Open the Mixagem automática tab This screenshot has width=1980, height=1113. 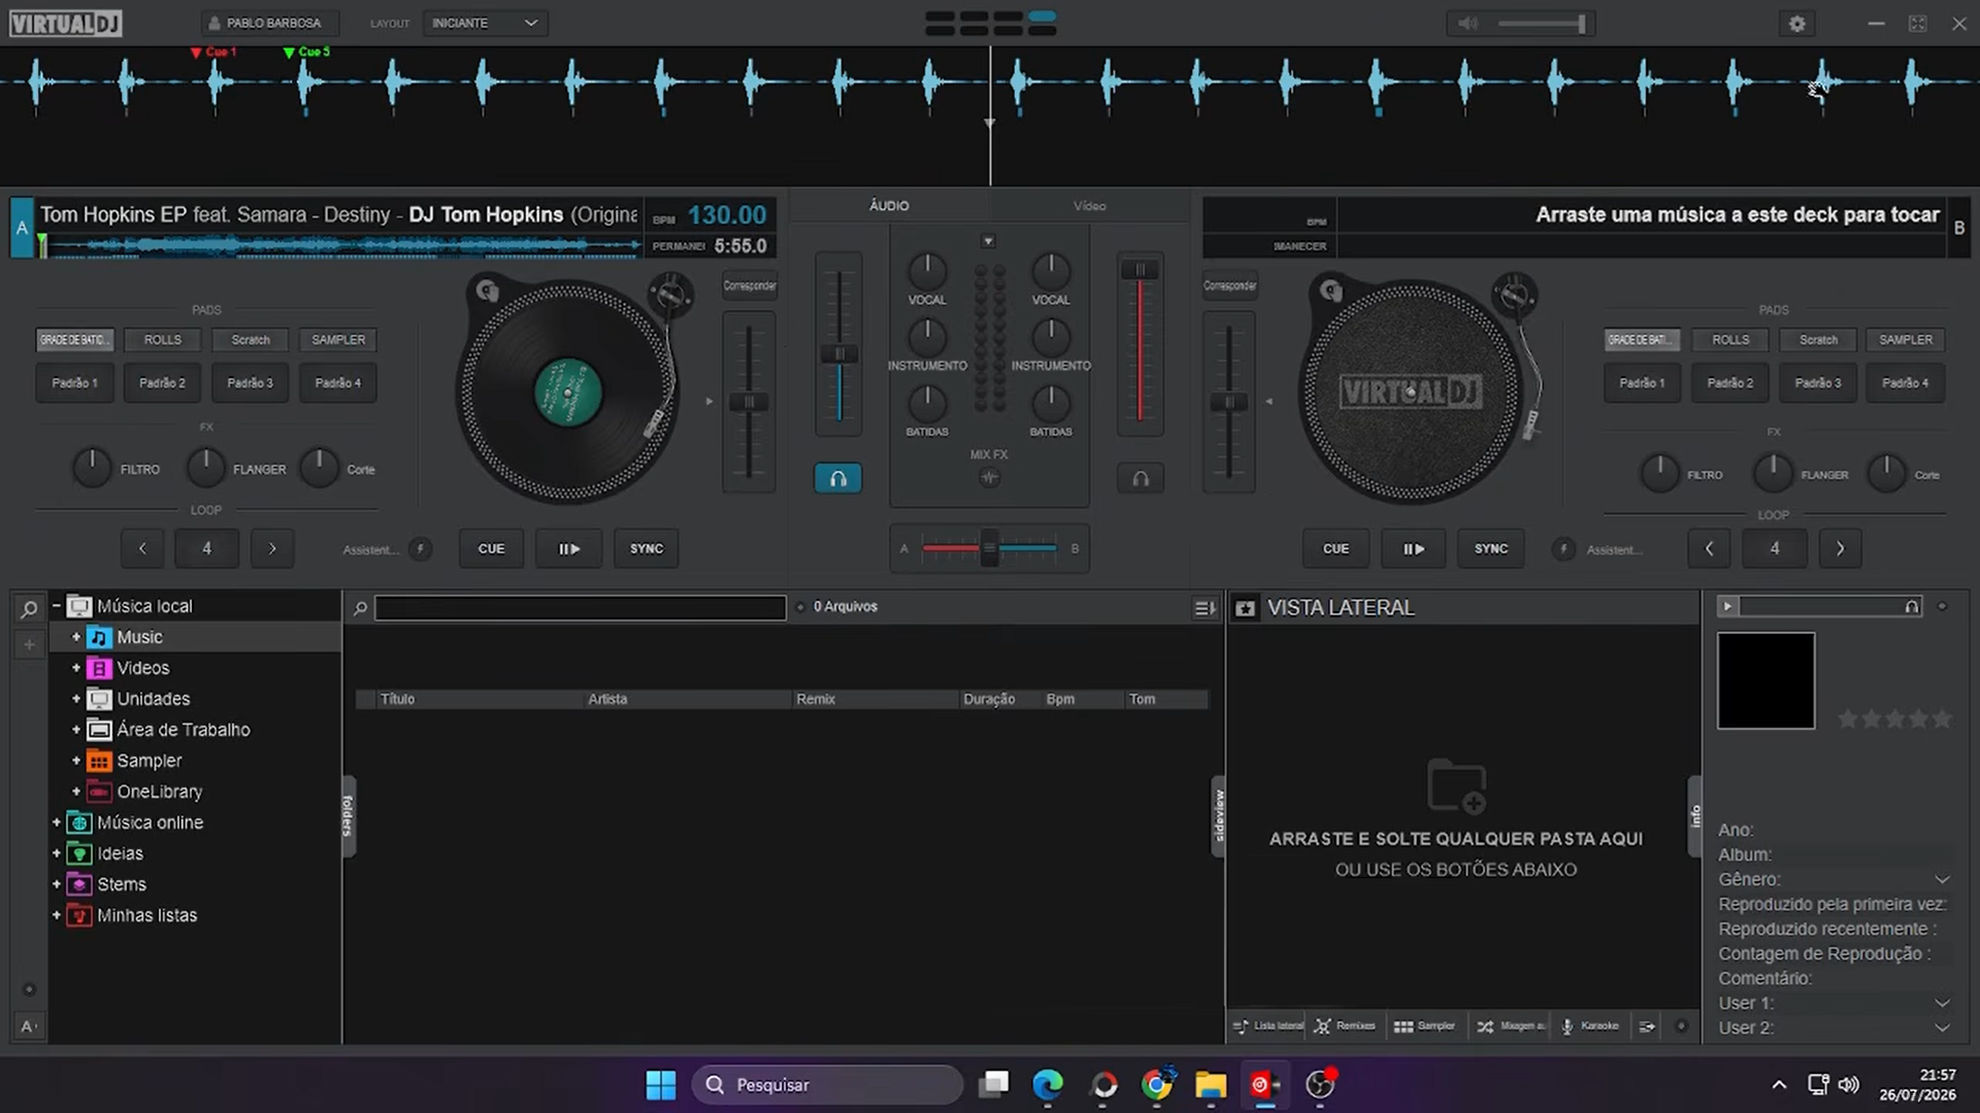1511,1026
